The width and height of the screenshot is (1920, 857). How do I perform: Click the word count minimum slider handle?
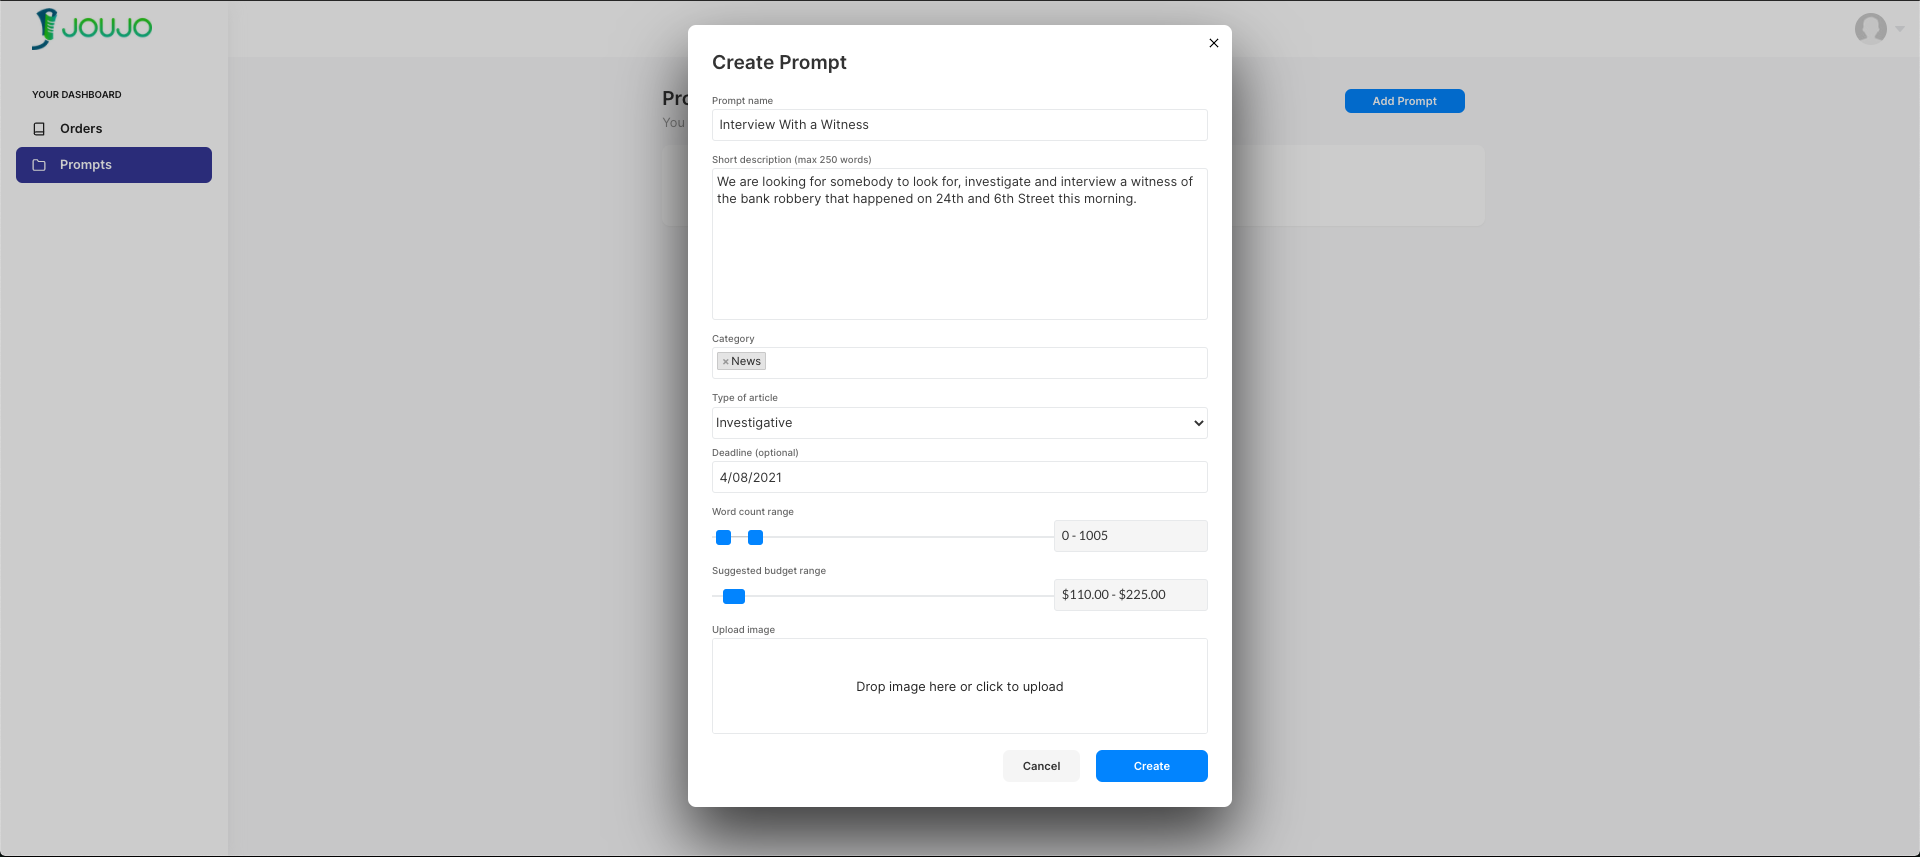(723, 538)
